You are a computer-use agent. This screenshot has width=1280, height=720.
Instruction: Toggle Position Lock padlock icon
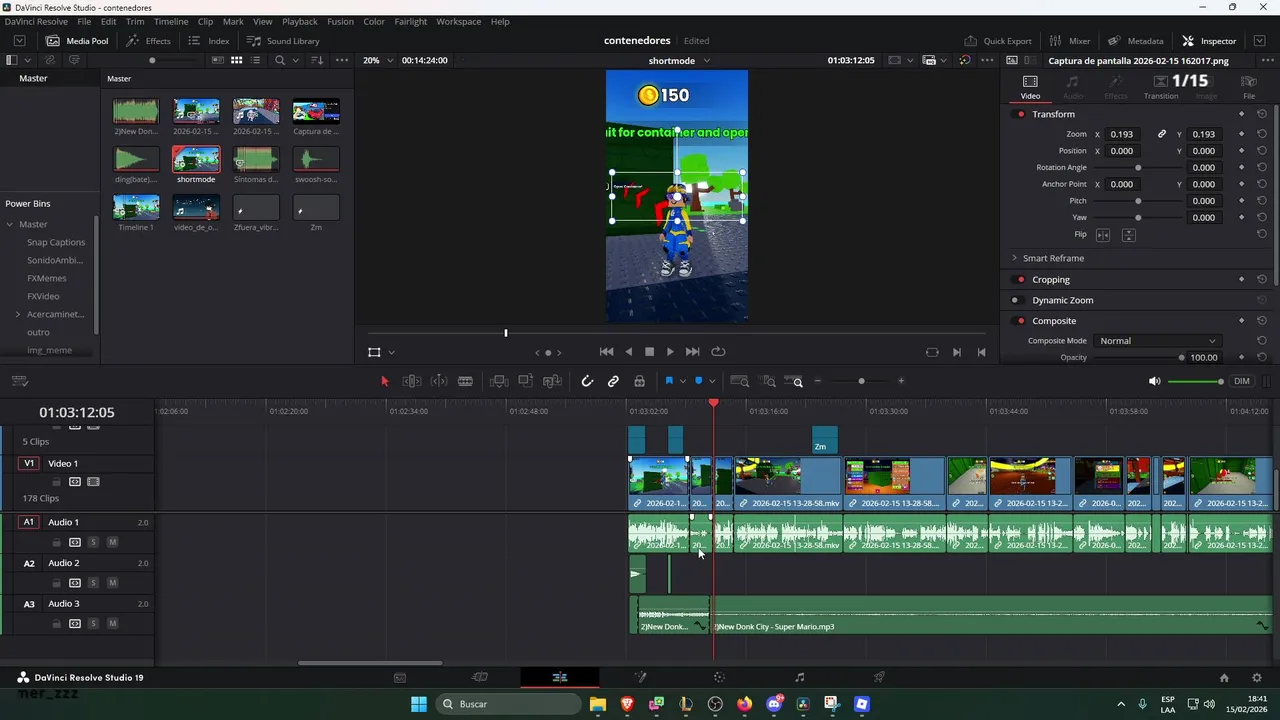click(639, 381)
